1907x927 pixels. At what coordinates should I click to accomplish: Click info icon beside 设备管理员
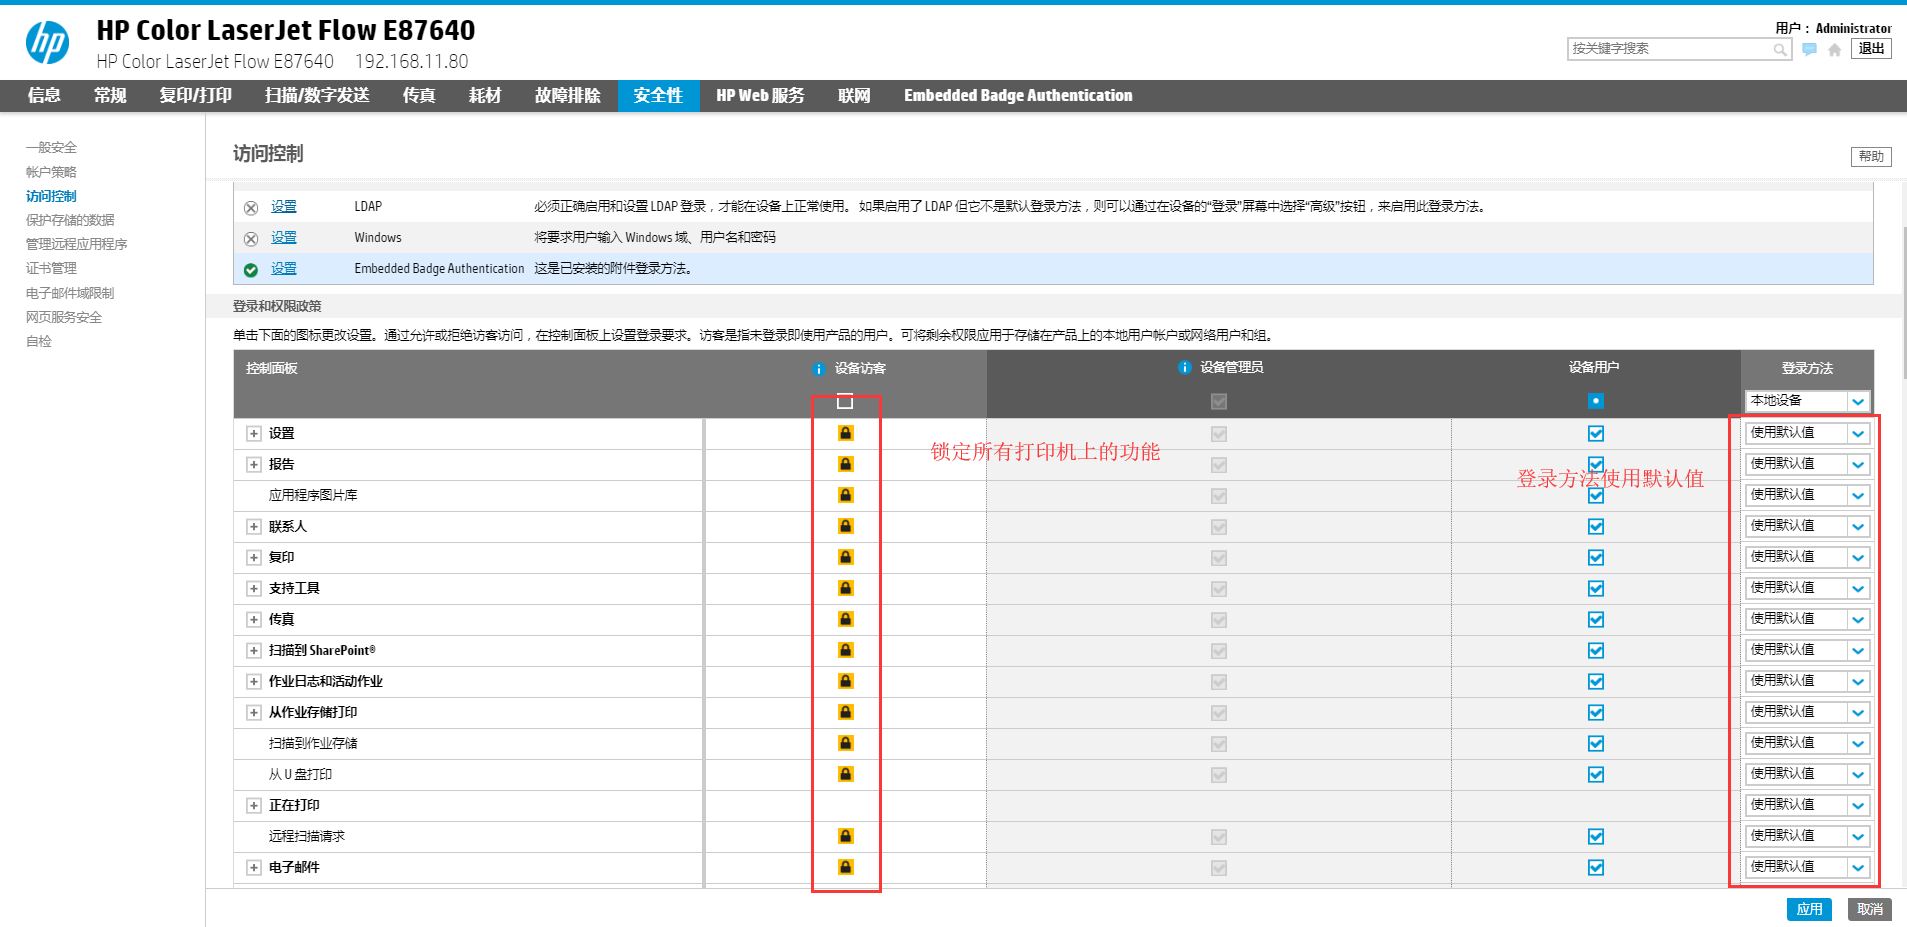1185,368
